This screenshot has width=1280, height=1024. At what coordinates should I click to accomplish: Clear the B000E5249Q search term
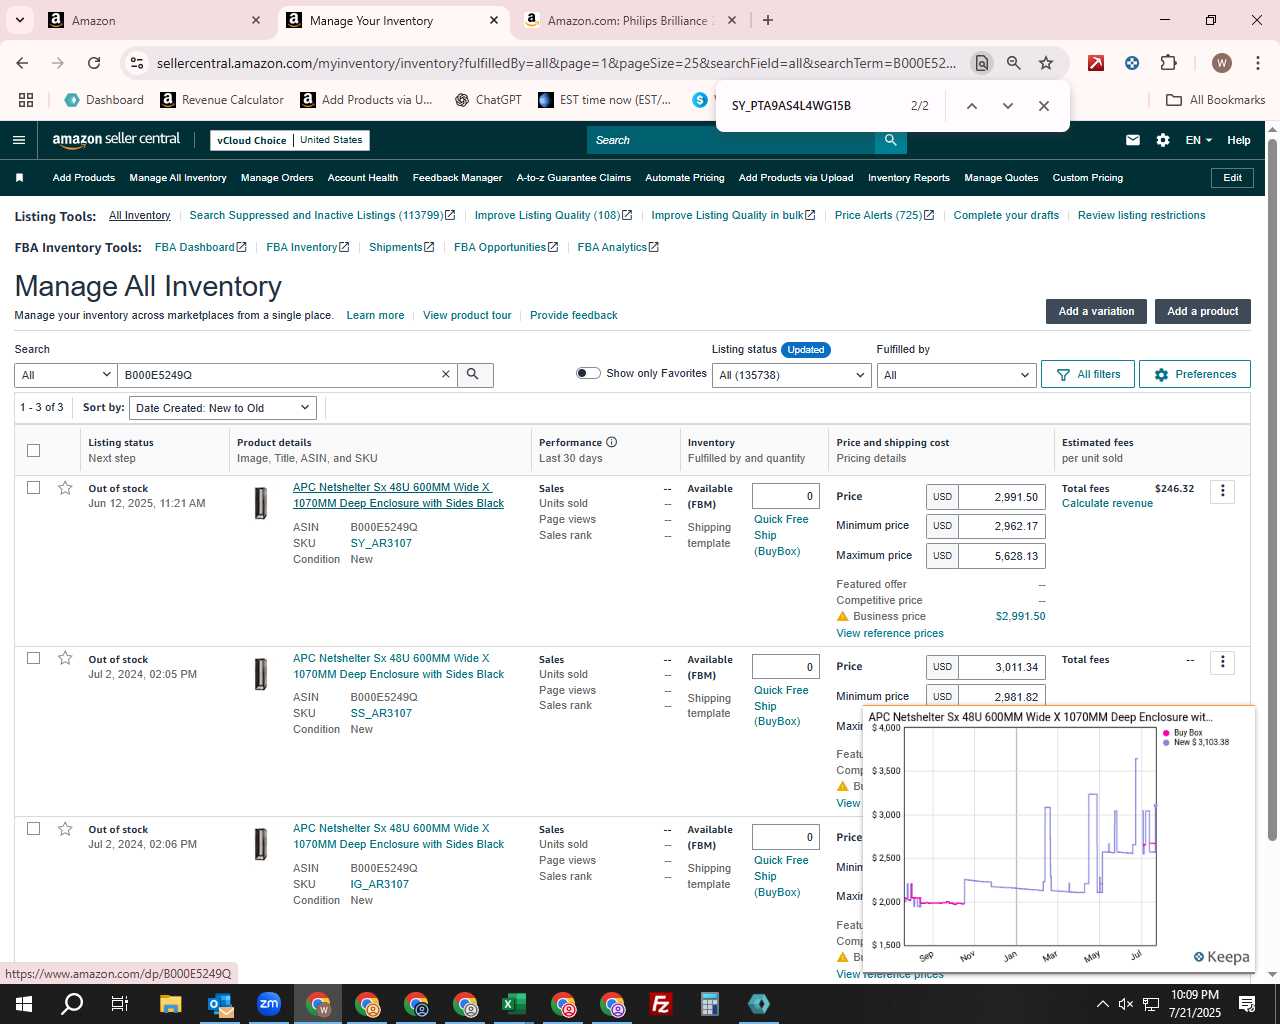coord(446,374)
